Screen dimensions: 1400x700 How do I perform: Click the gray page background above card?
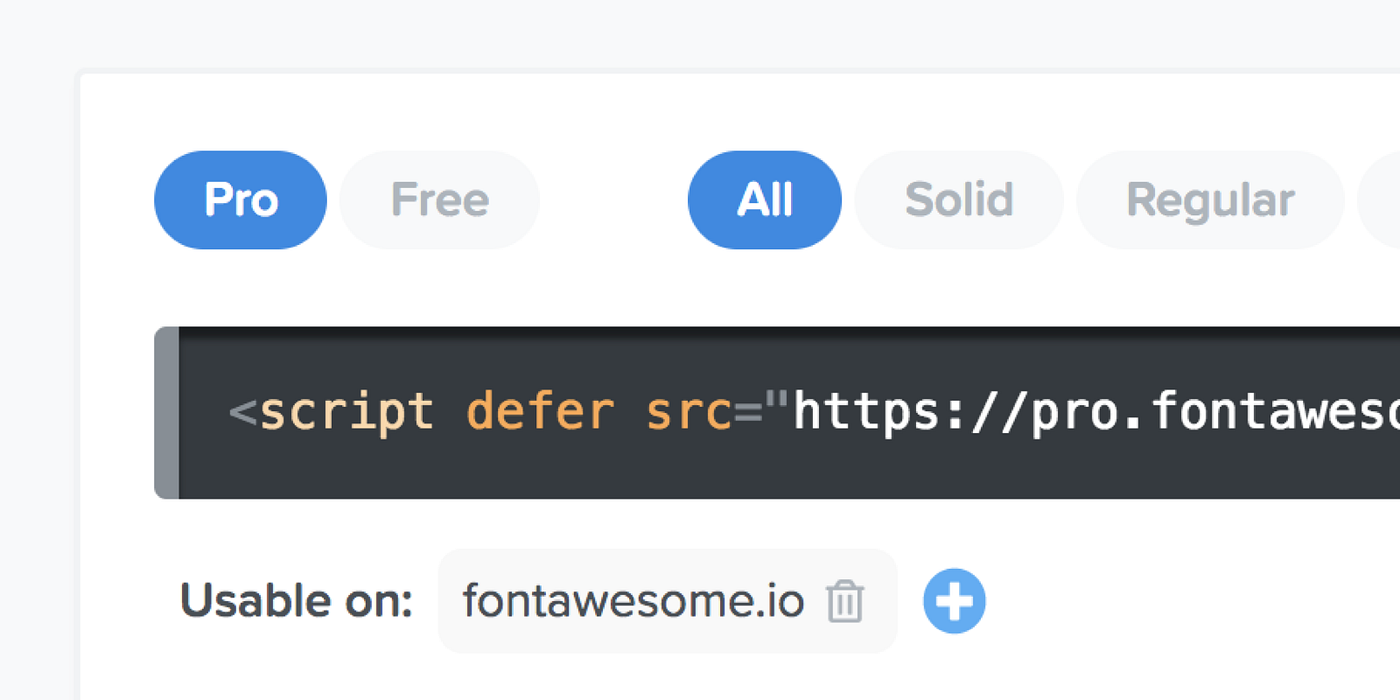[700, 33]
